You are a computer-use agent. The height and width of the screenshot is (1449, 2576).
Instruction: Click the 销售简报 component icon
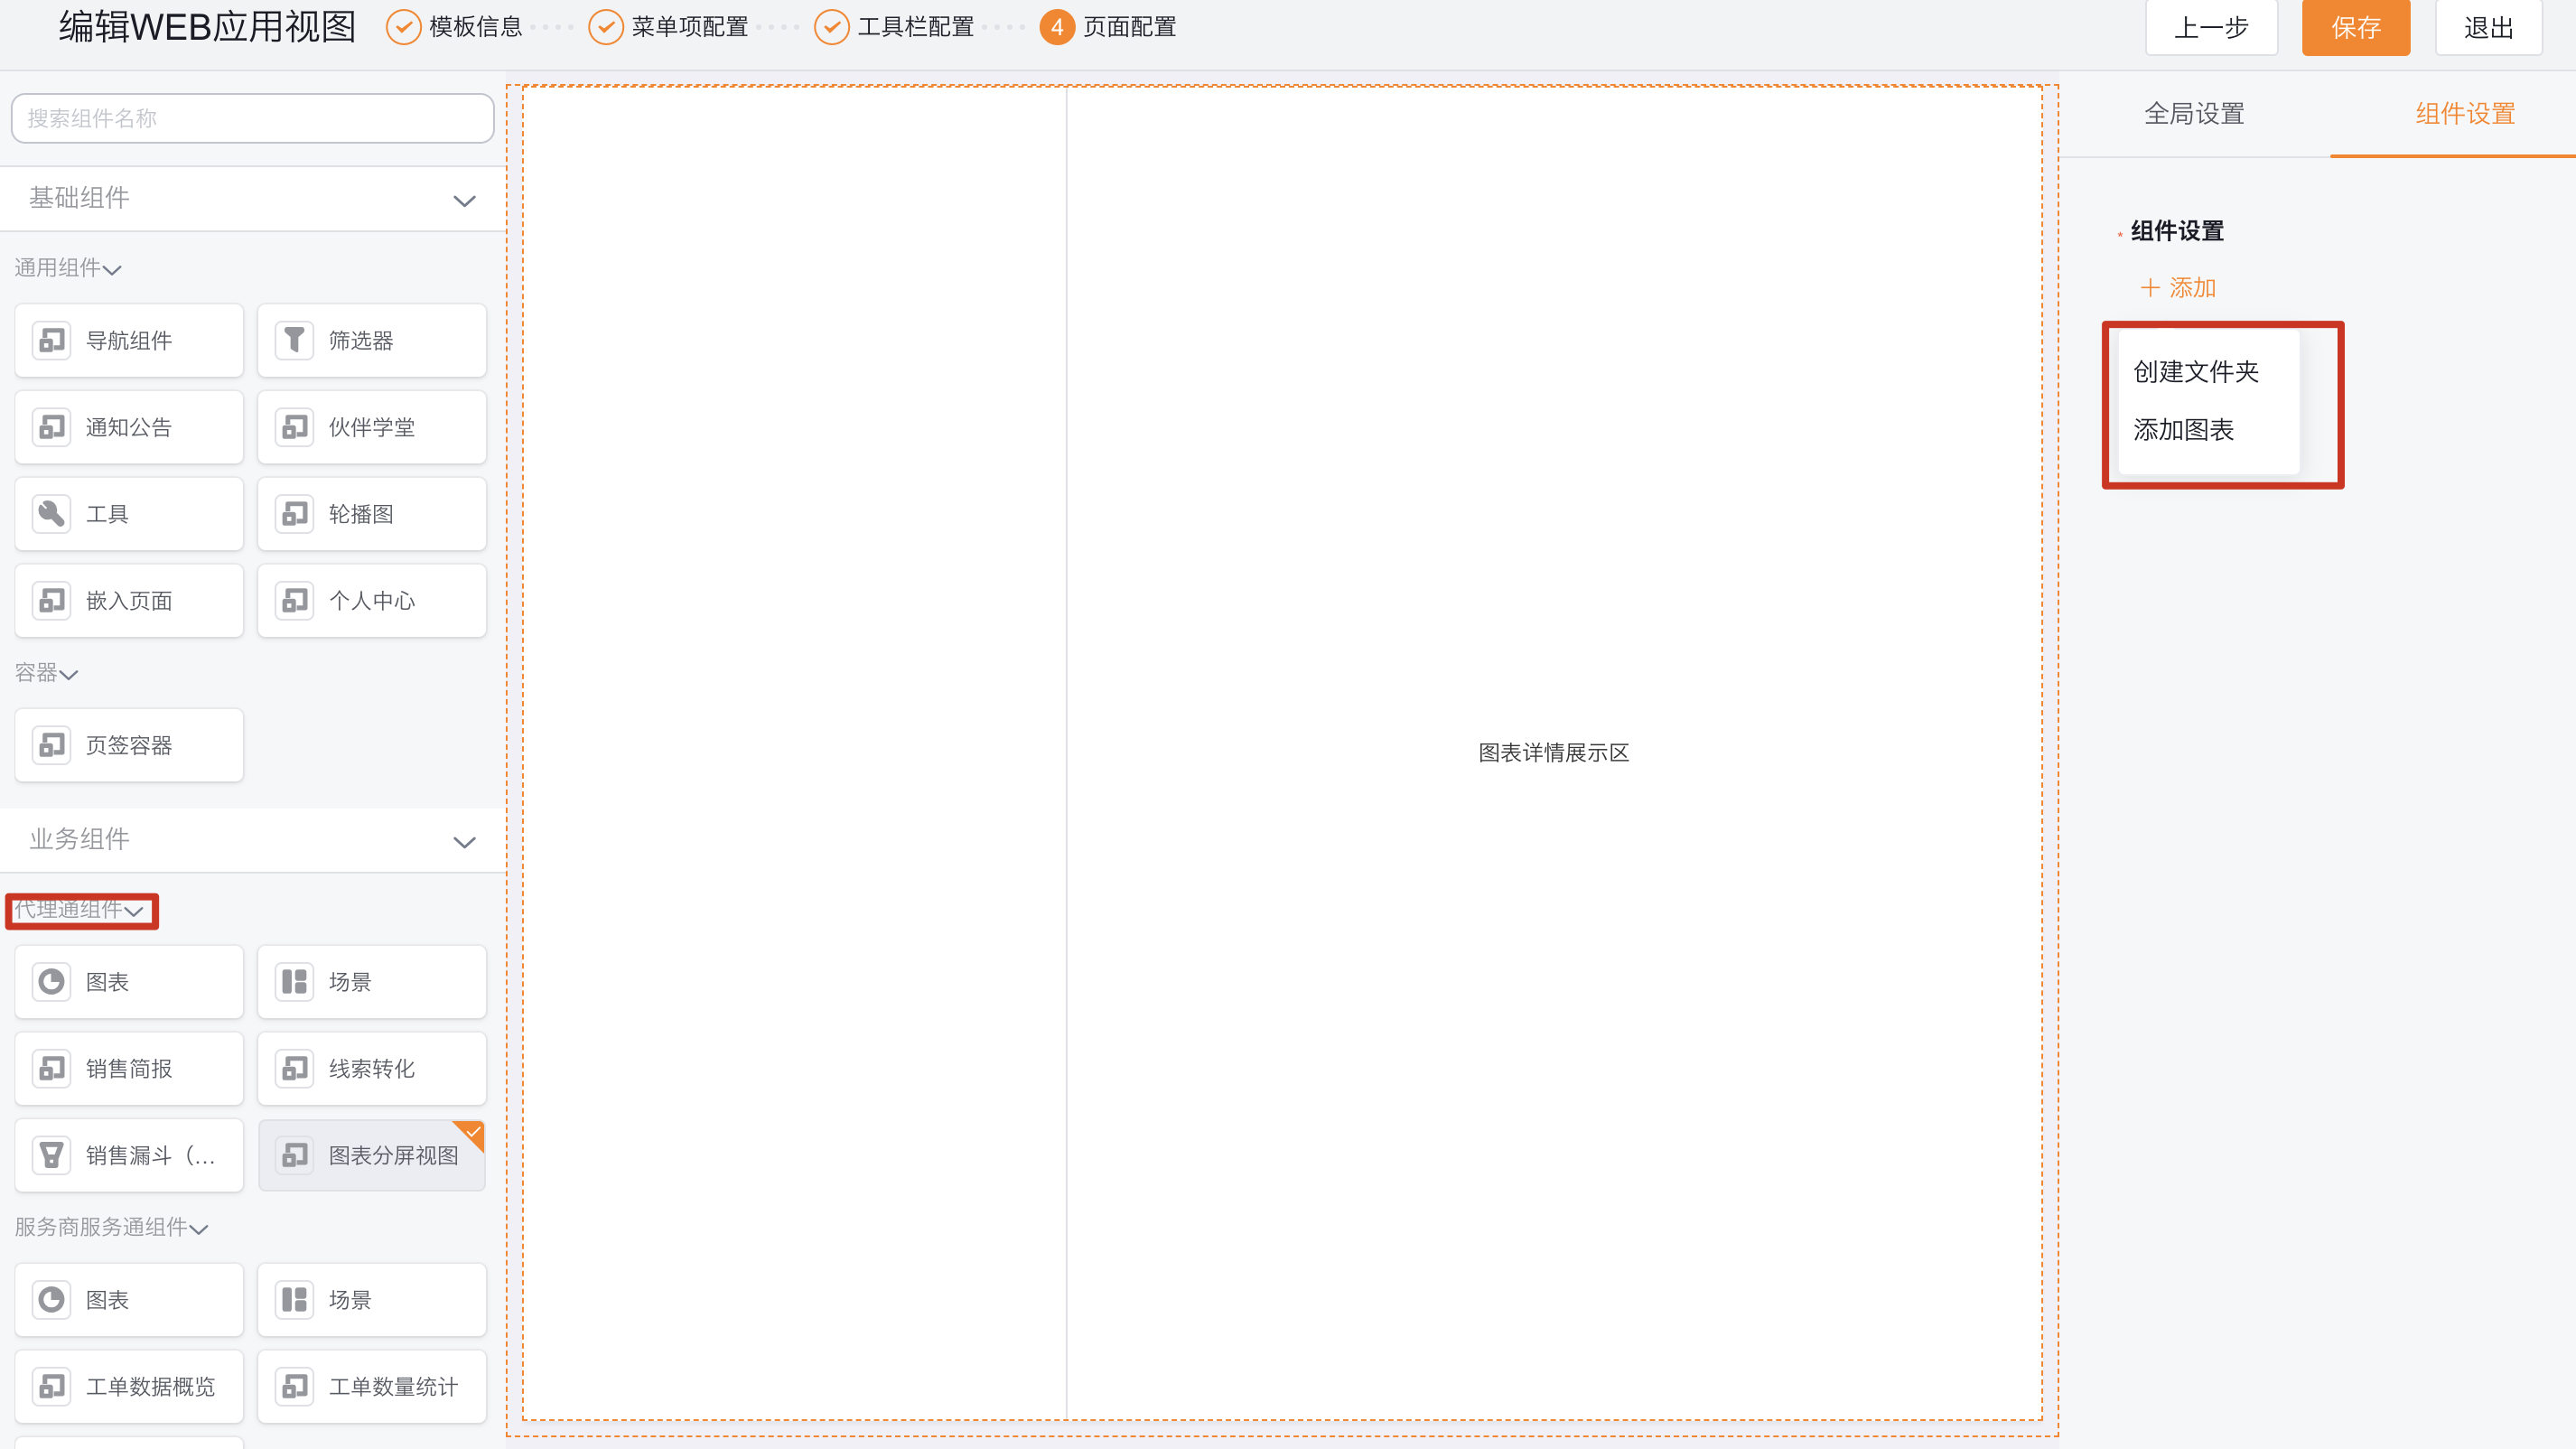click(x=52, y=1068)
